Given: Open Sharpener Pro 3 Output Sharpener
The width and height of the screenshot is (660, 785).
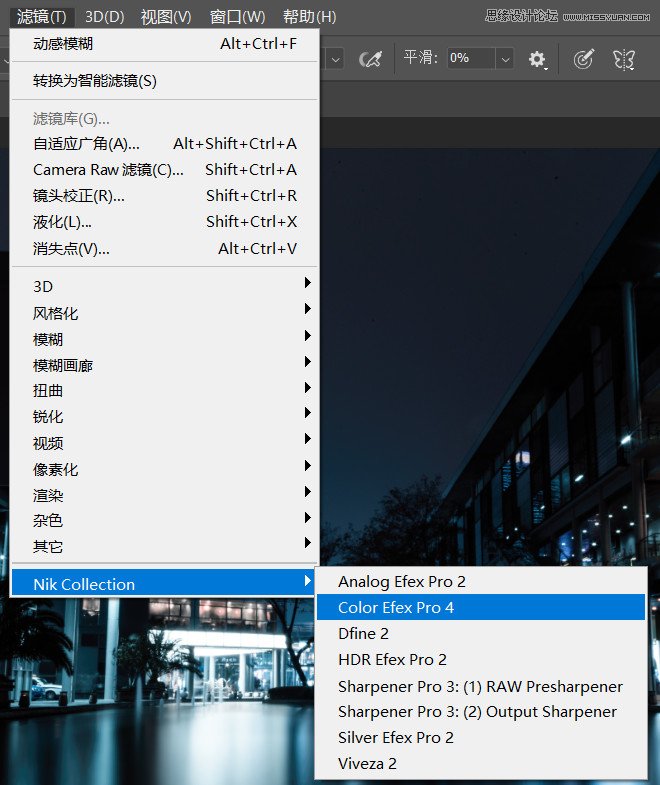Looking at the screenshot, I should pyautogui.click(x=481, y=712).
